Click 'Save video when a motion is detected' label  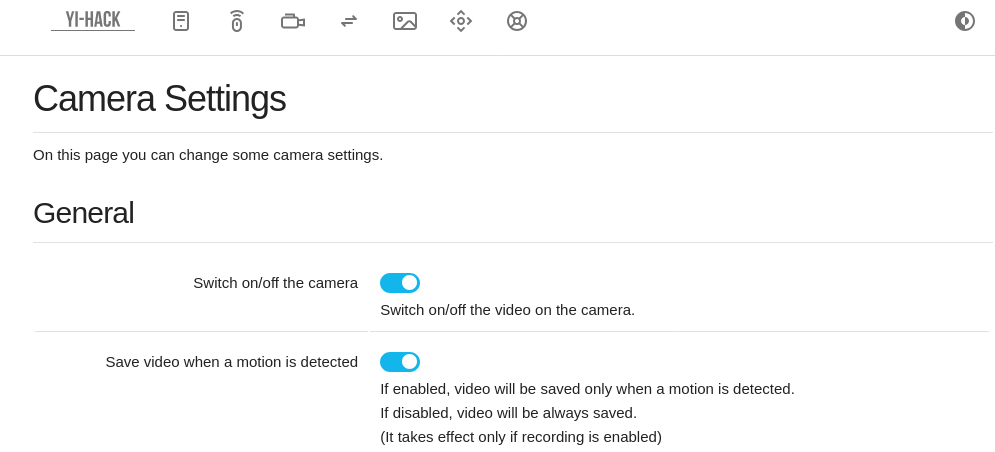231,362
